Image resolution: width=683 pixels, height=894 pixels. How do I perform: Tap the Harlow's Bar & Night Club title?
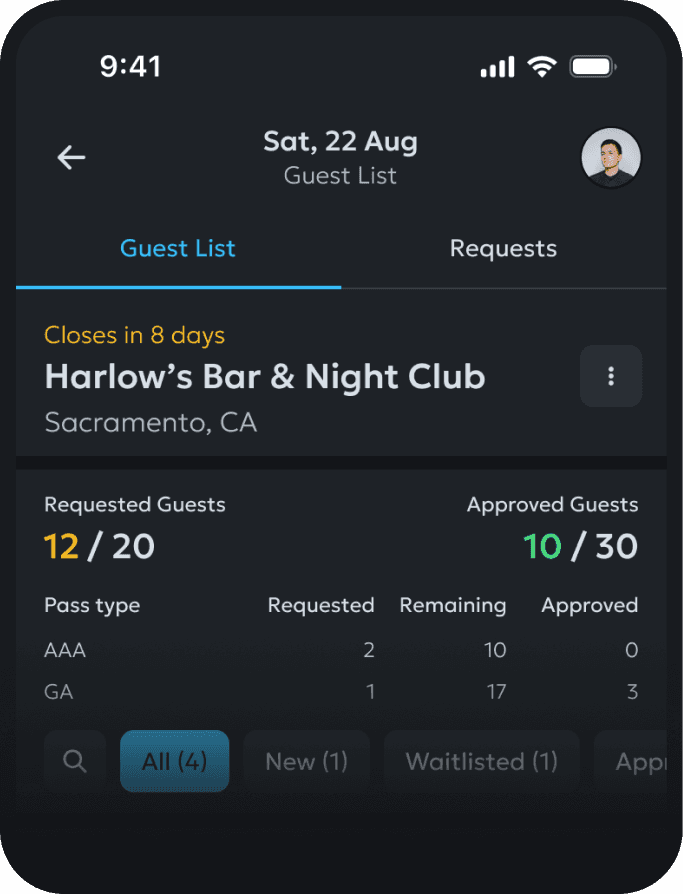[265, 377]
